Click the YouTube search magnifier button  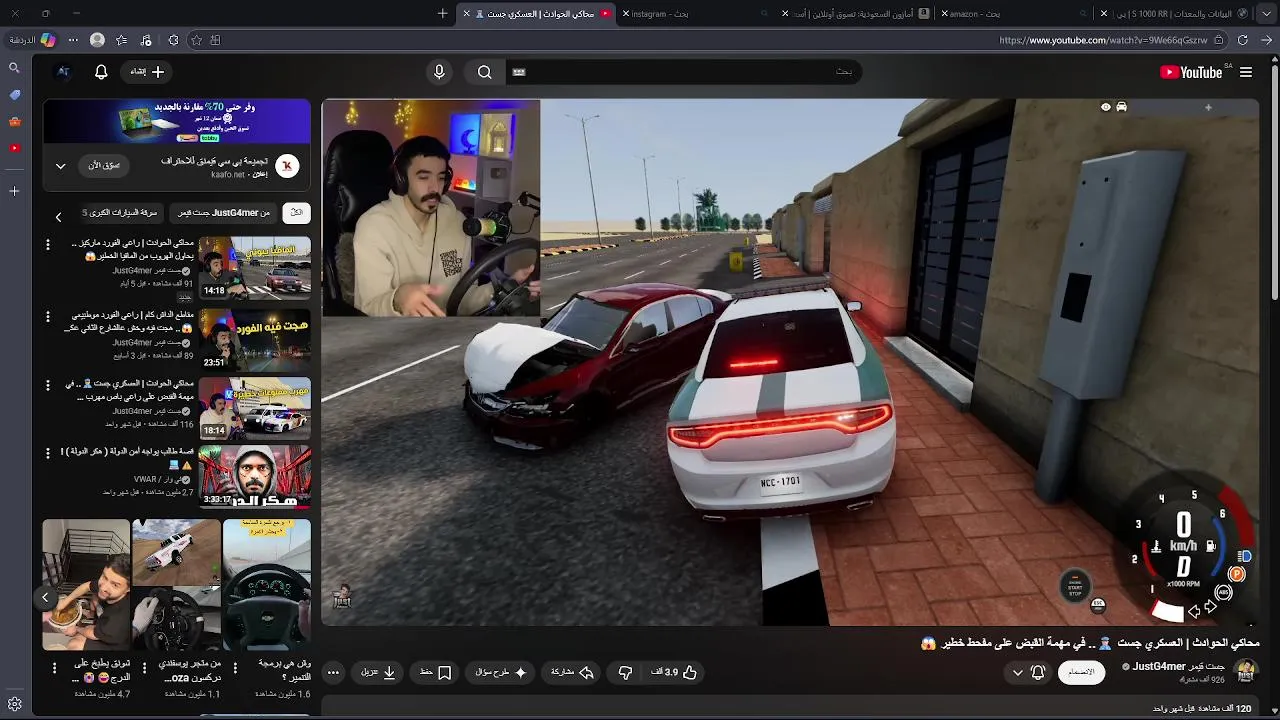tap(485, 72)
